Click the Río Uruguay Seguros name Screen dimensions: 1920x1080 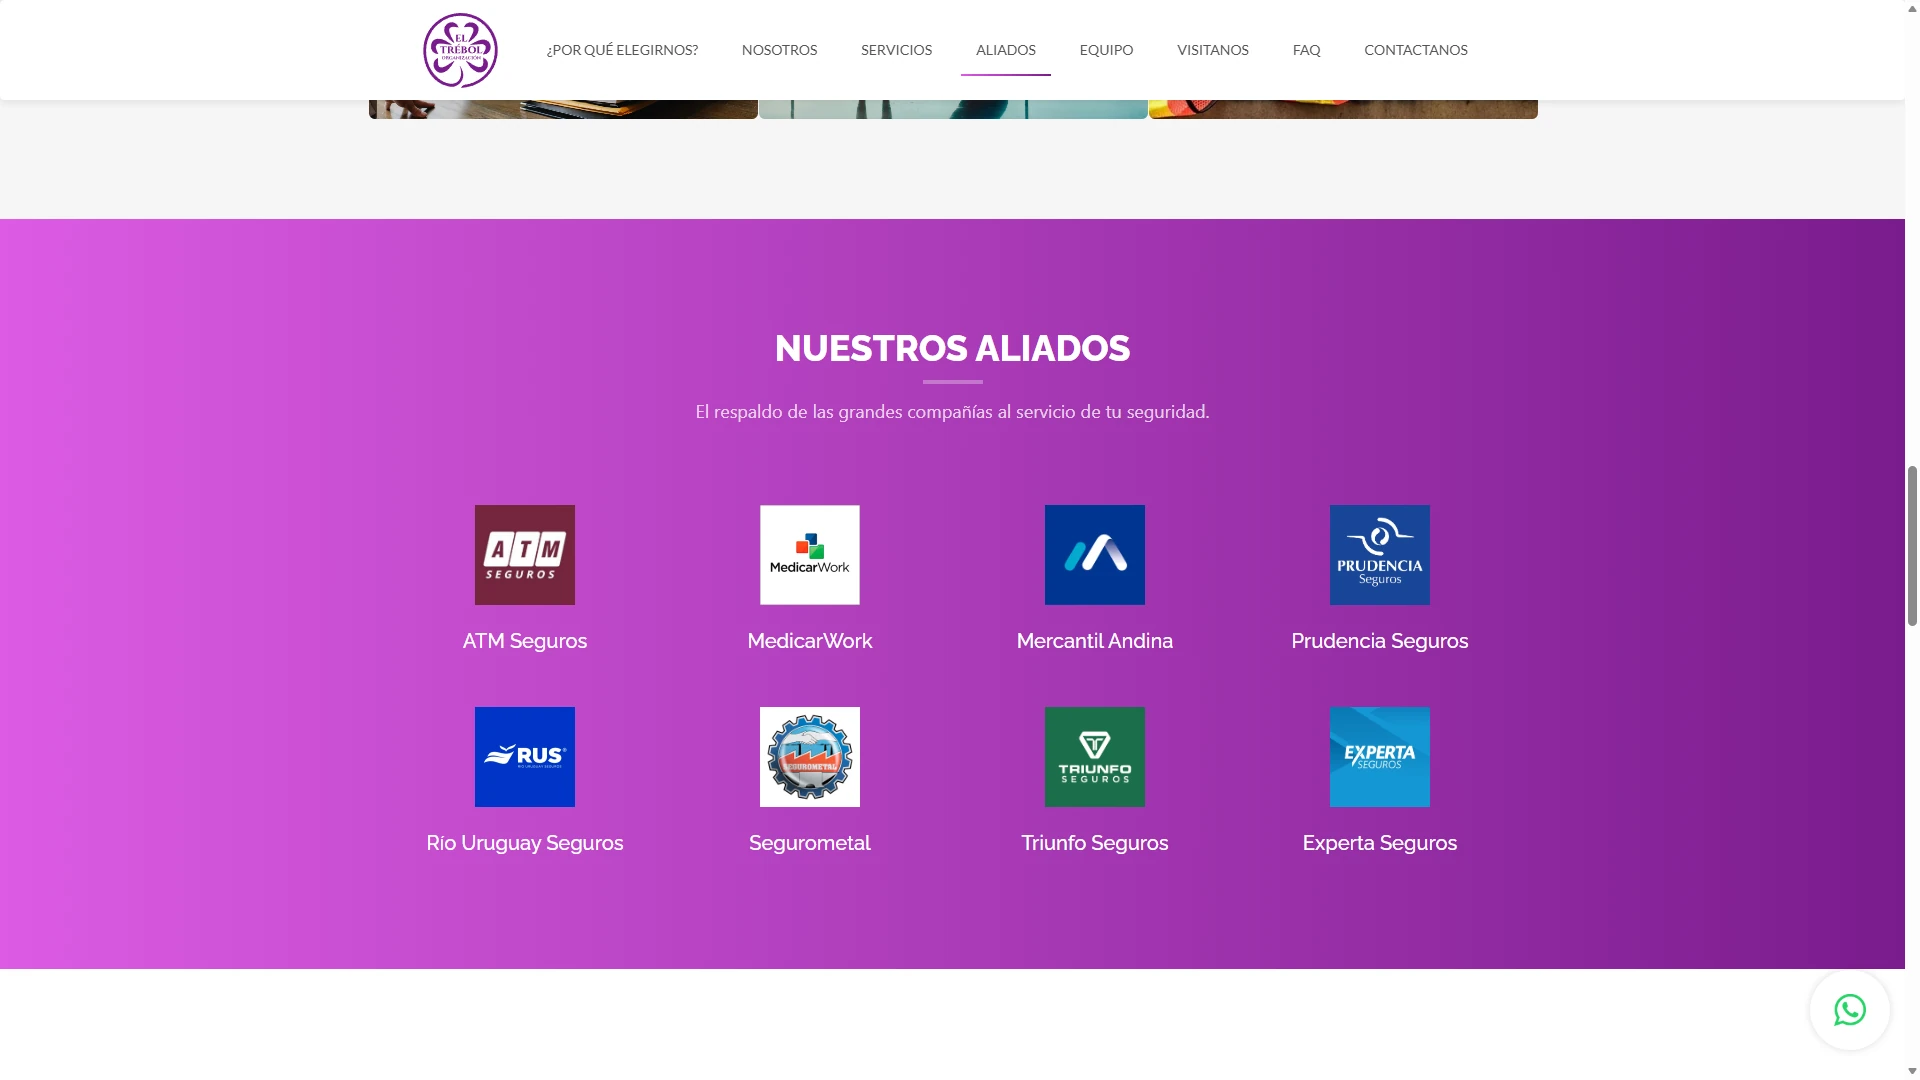click(x=525, y=843)
